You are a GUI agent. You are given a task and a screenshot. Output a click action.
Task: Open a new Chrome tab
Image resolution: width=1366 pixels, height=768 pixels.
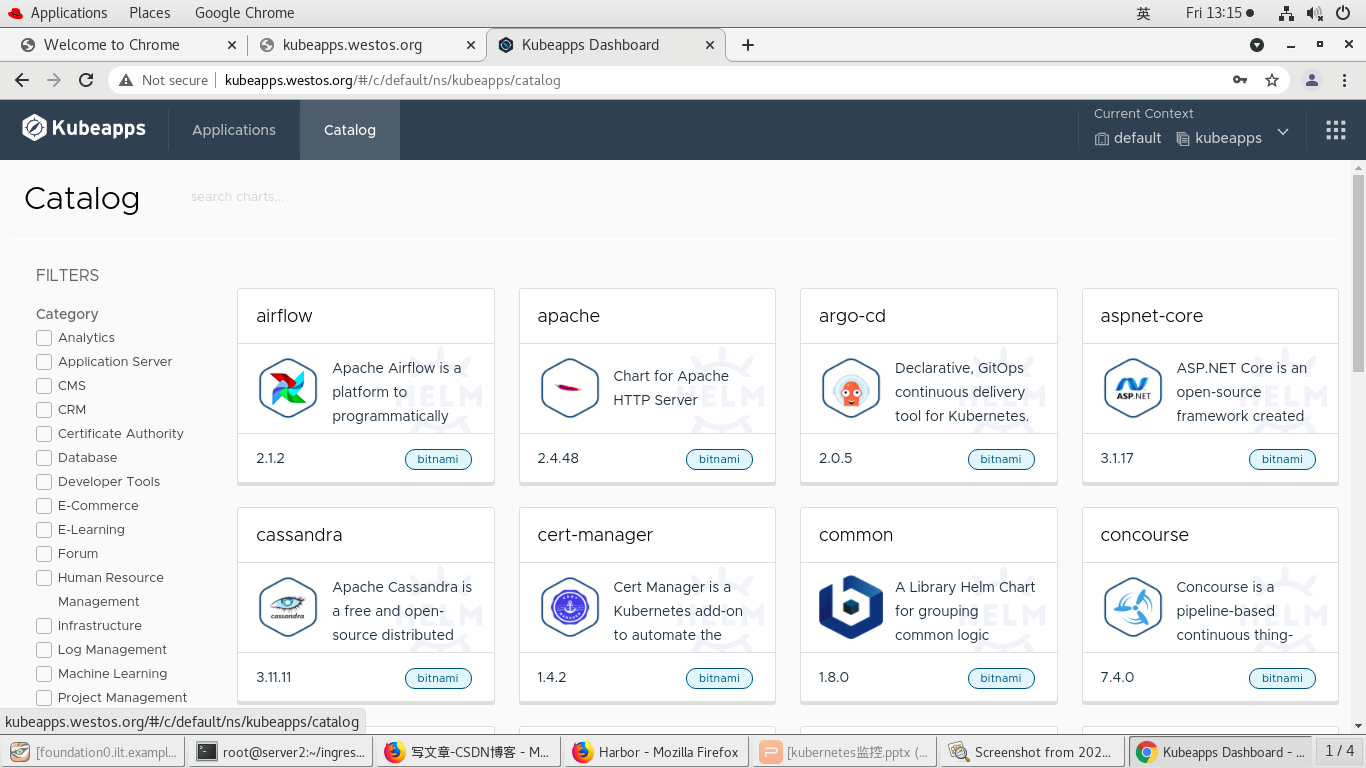coord(748,45)
